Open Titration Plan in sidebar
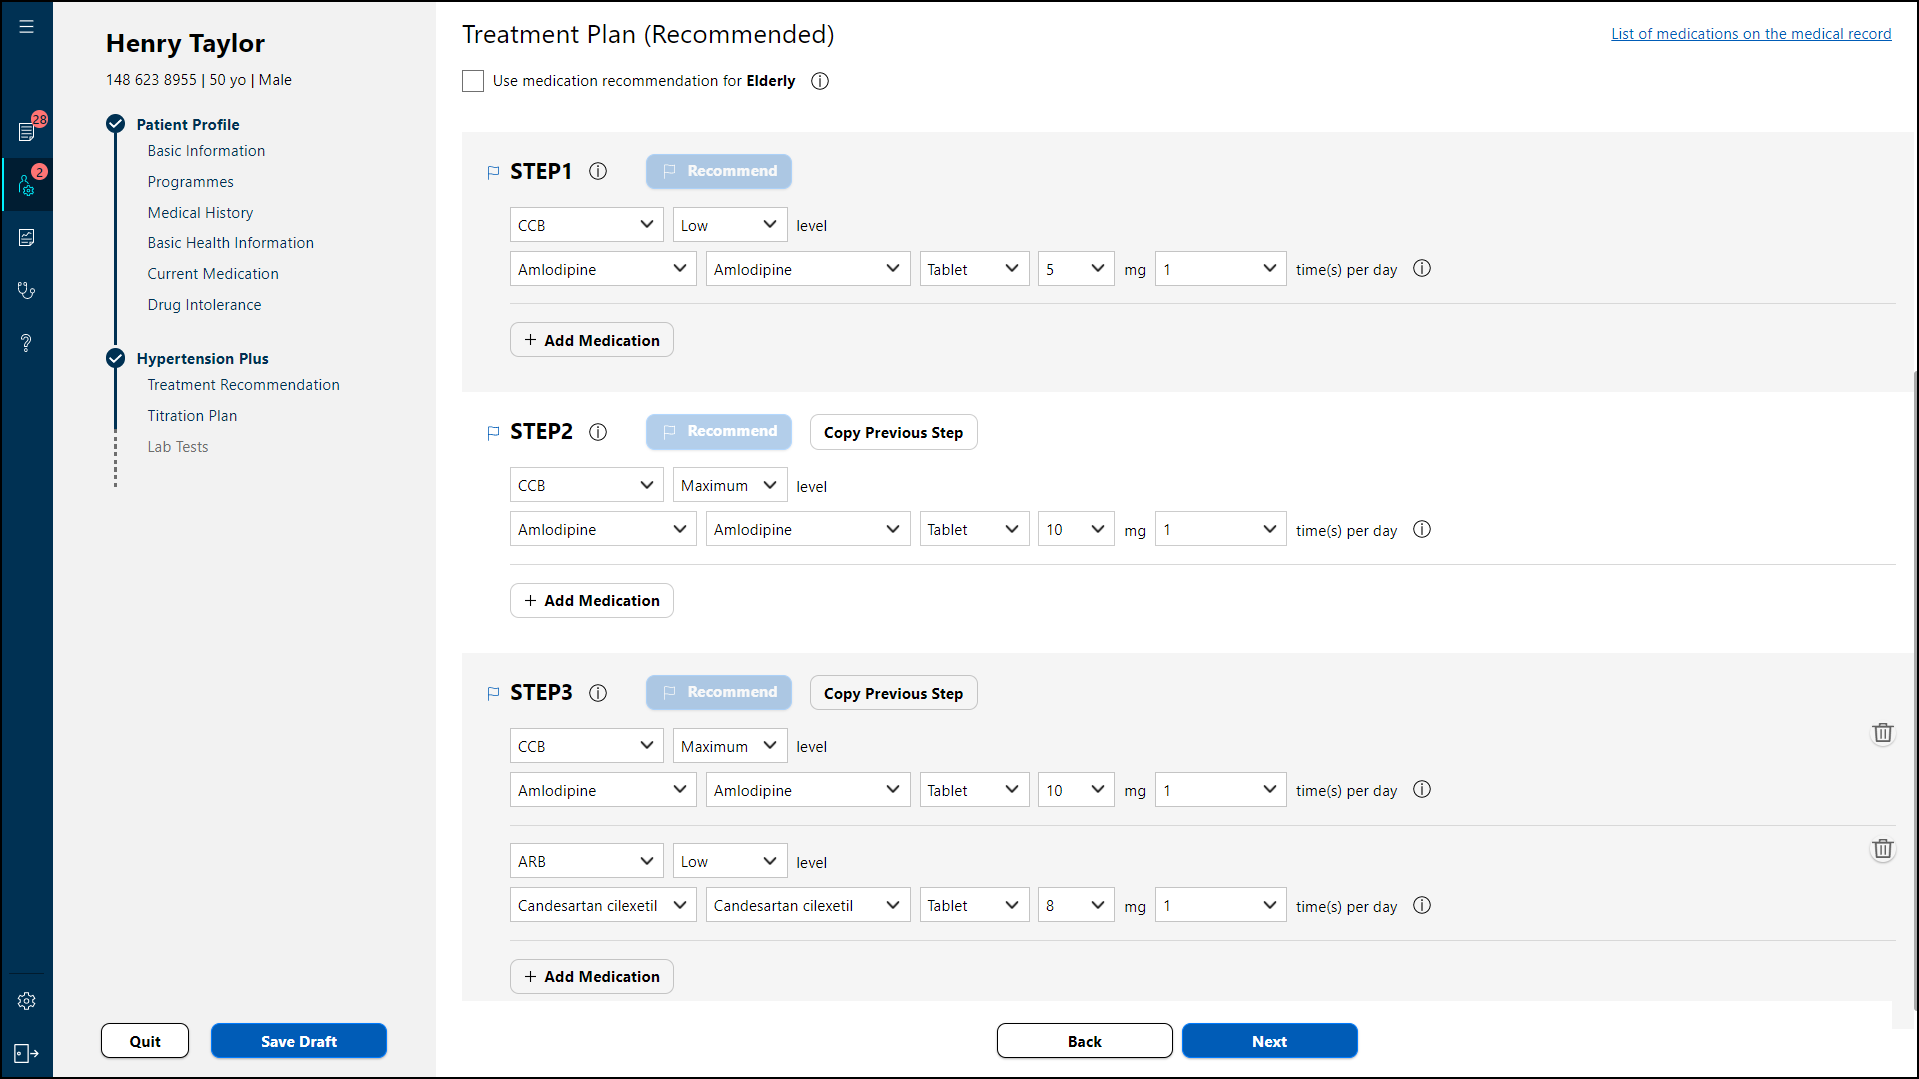Viewport: 1919px width, 1079px height. click(x=192, y=416)
